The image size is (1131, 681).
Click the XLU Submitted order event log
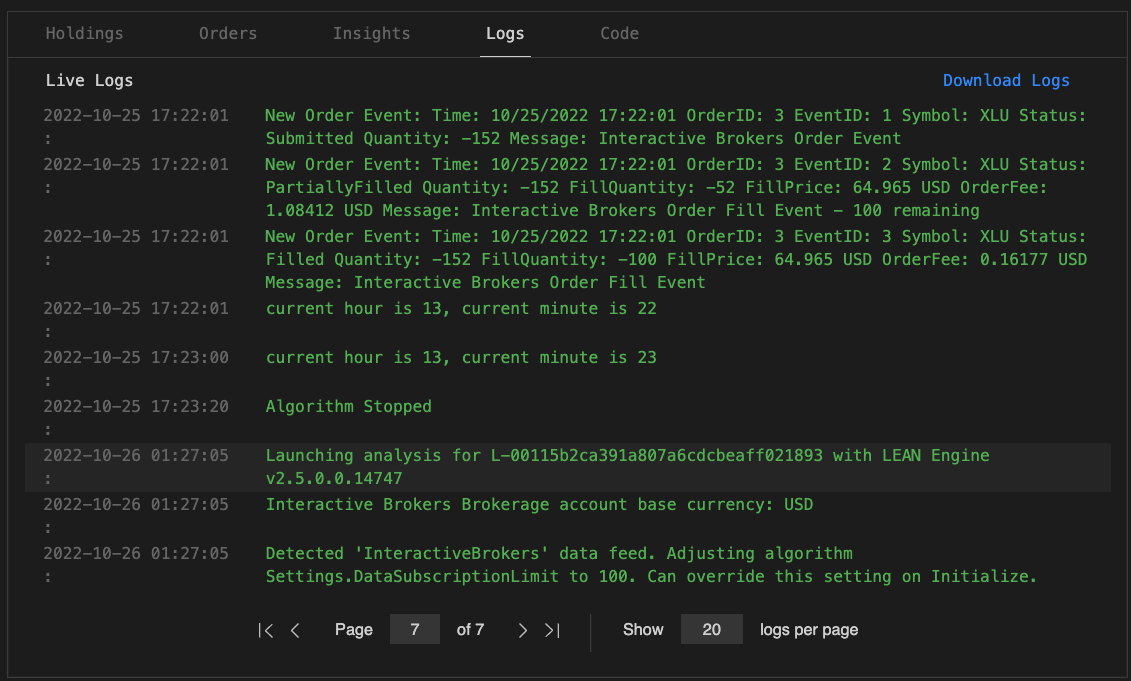click(675, 127)
